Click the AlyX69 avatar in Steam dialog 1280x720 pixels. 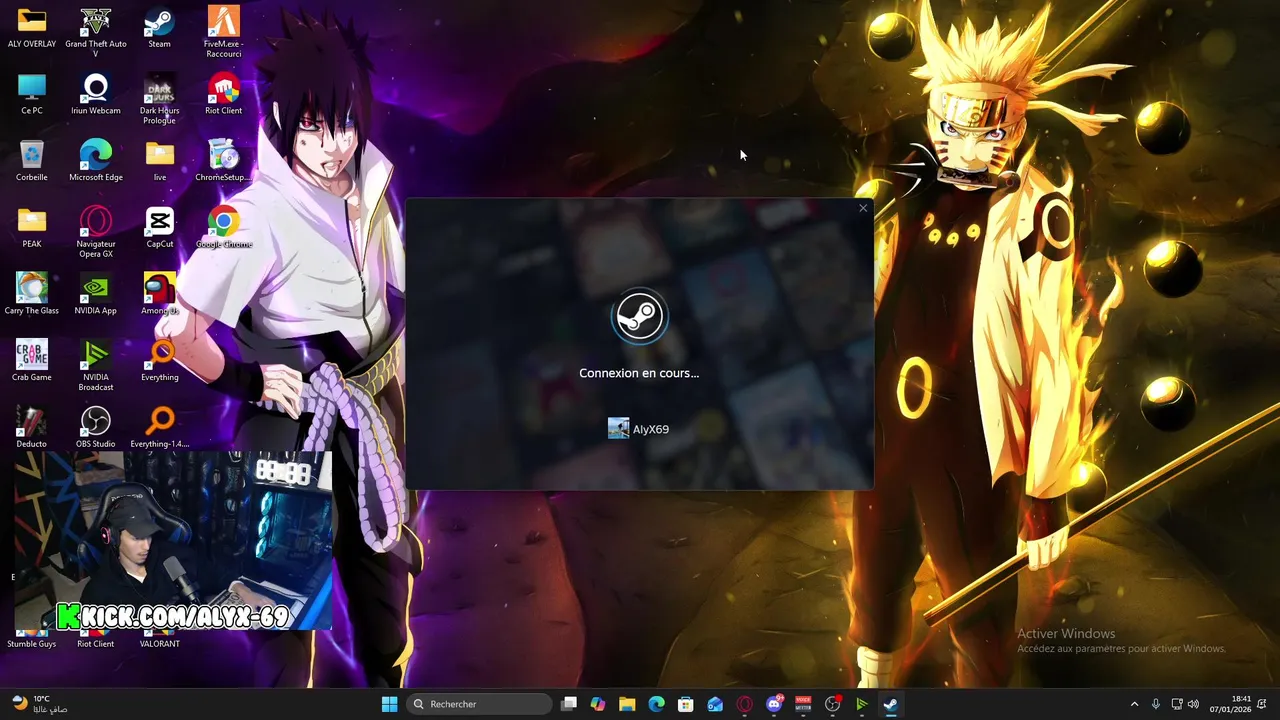[618, 428]
